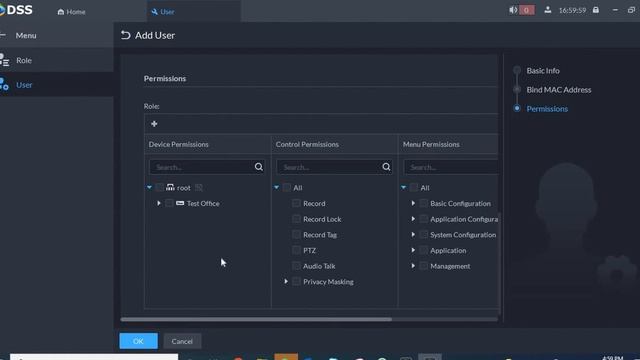Screen dimensions: 640x360
Task: Jump to Basic Info step
Action: (543, 71)
